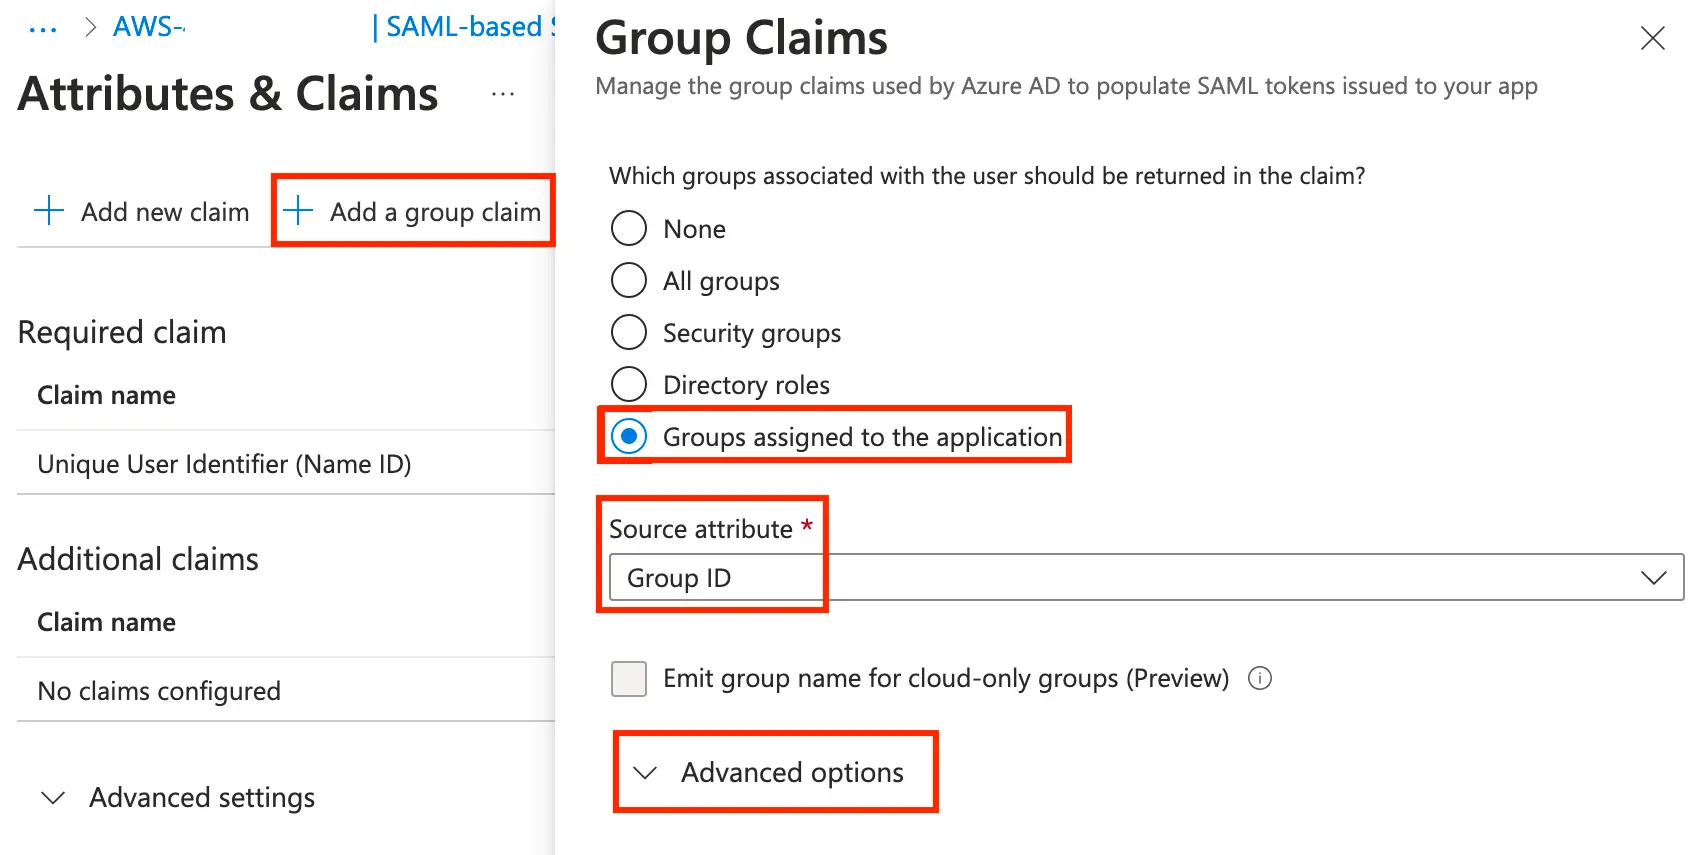Close the Group Claims panel
This screenshot has width=1705, height=855.
tap(1652, 39)
